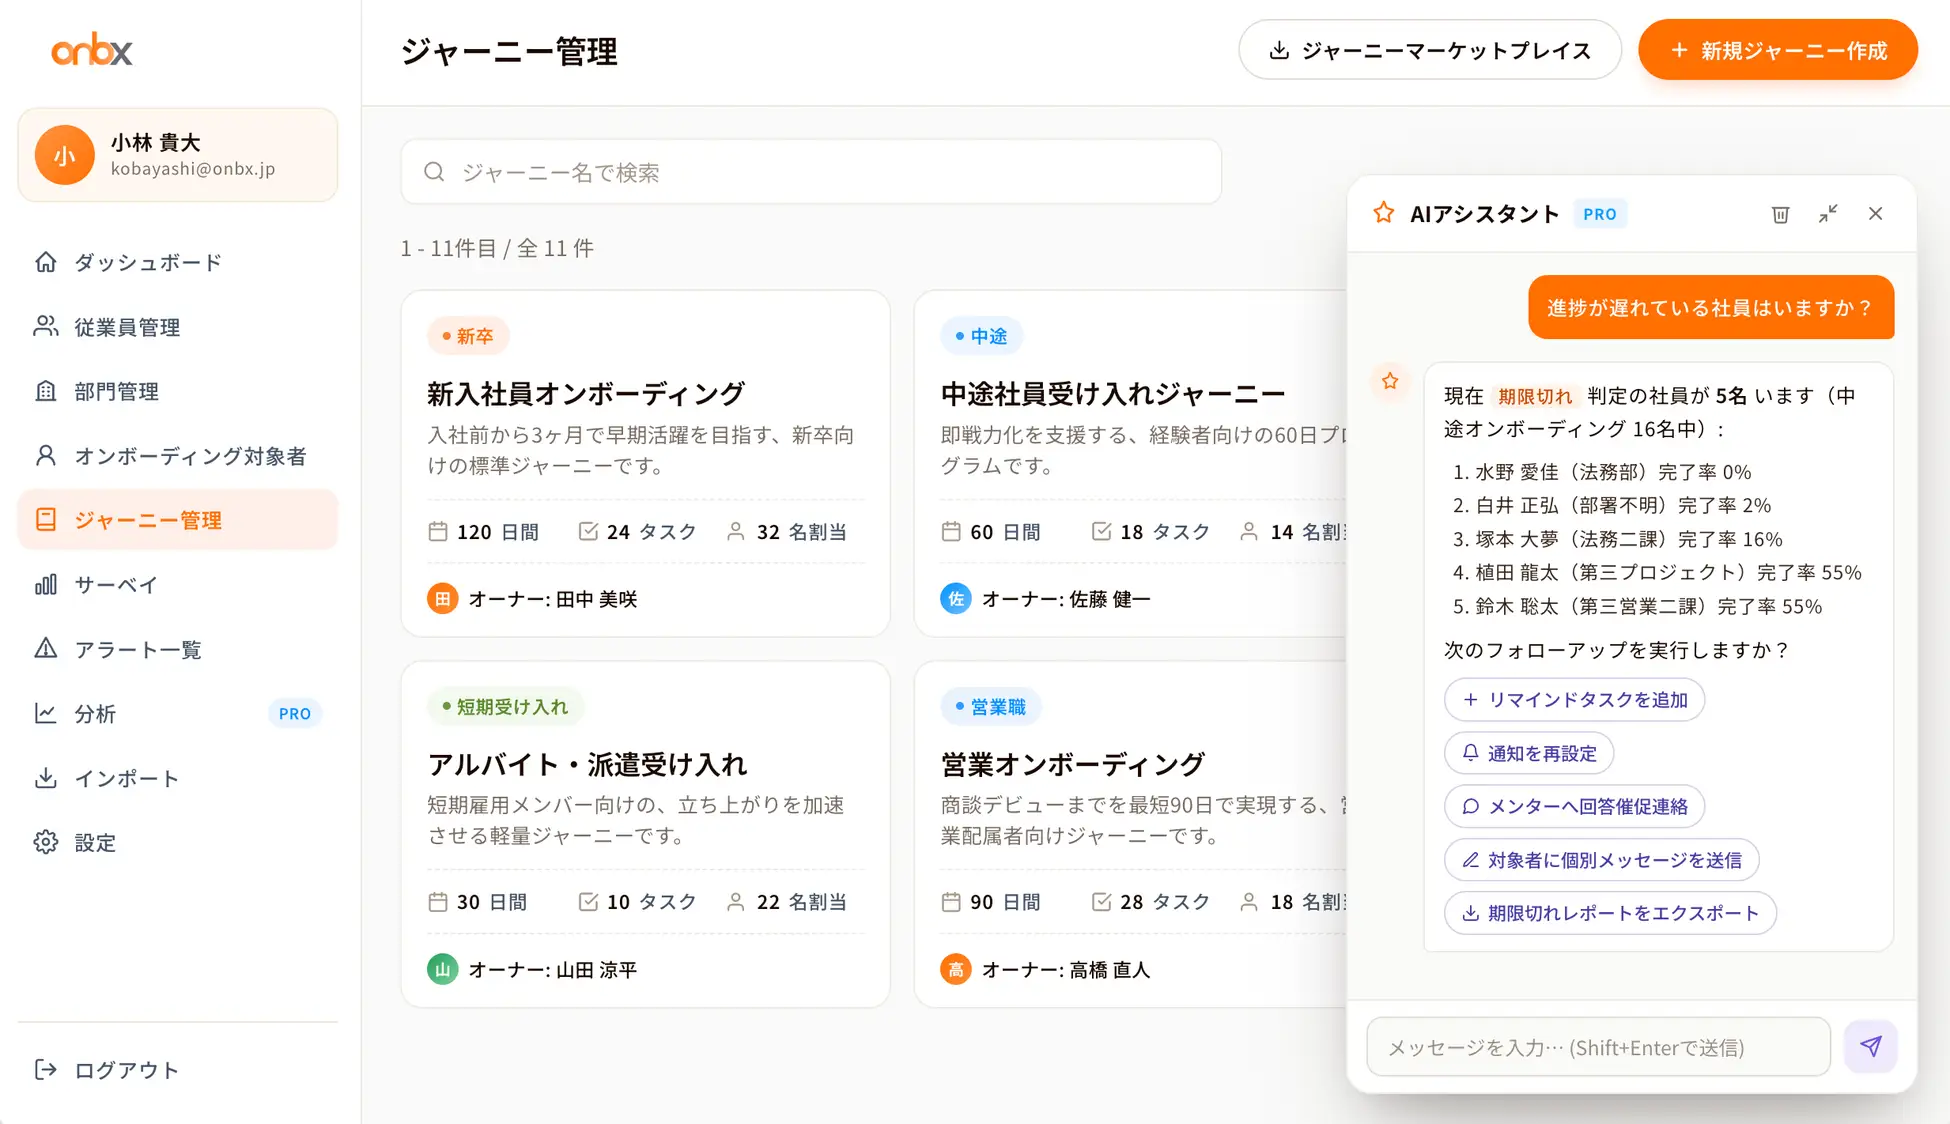Screen dimensions: 1950x1124
Task: Click the PRO badge in AIアシスタント header
Action: [x=1600, y=214]
